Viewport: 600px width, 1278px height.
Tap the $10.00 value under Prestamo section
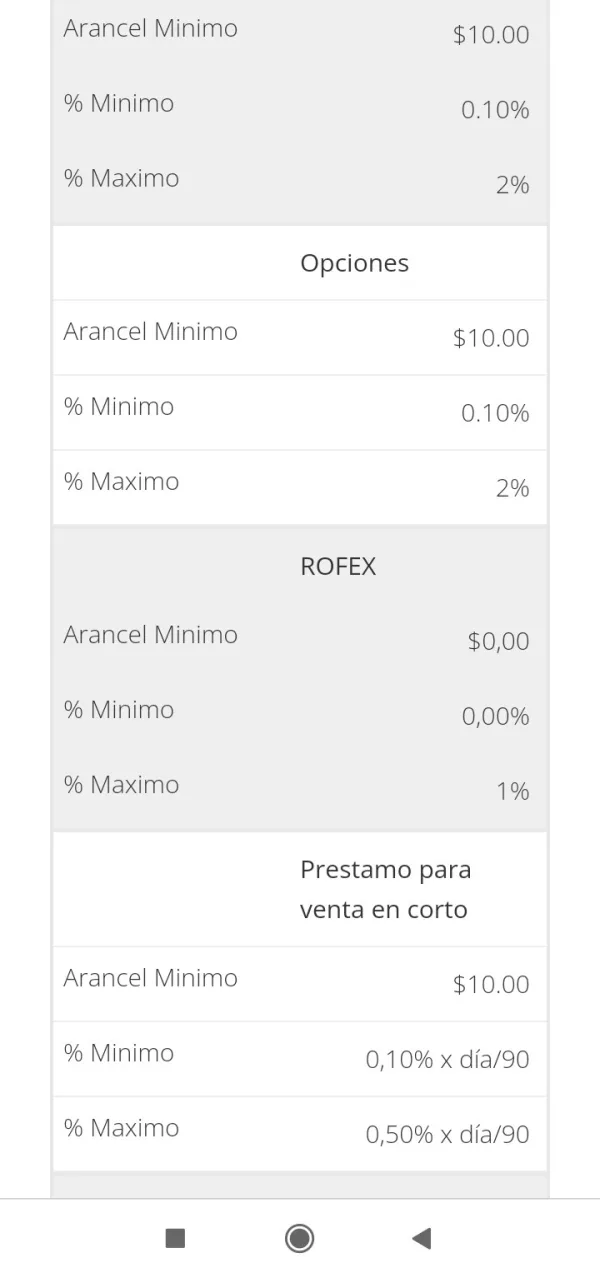click(491, 984)
